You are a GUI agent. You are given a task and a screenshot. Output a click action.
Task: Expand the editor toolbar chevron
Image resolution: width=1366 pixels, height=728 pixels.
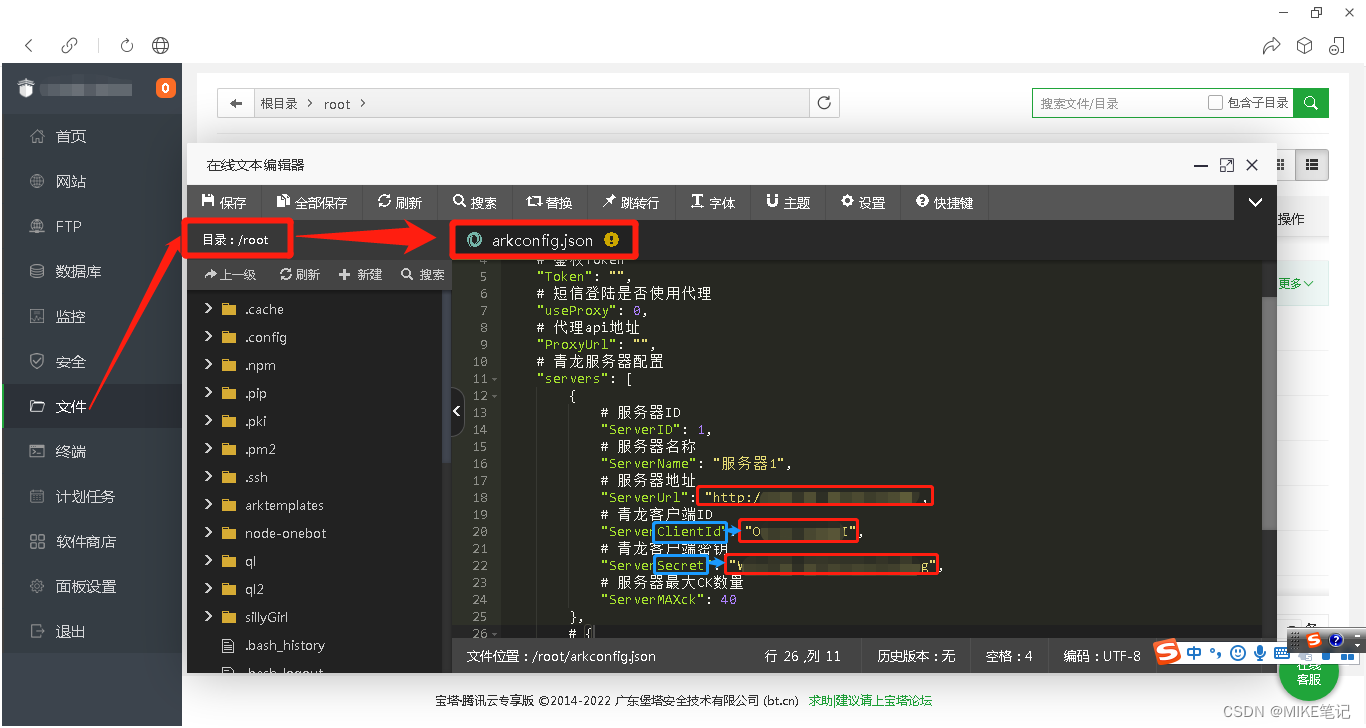1254,201
